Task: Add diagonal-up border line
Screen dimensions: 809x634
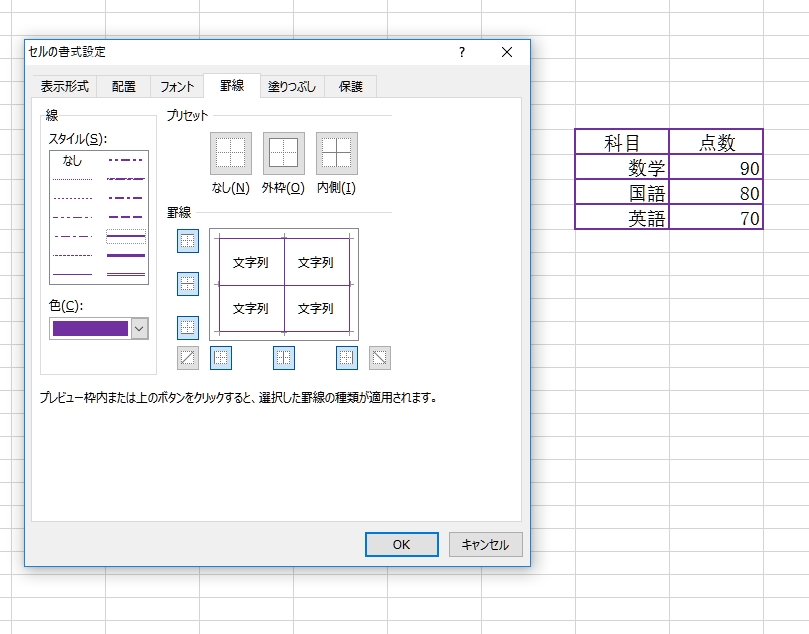Action: click(x=188, y=357)
